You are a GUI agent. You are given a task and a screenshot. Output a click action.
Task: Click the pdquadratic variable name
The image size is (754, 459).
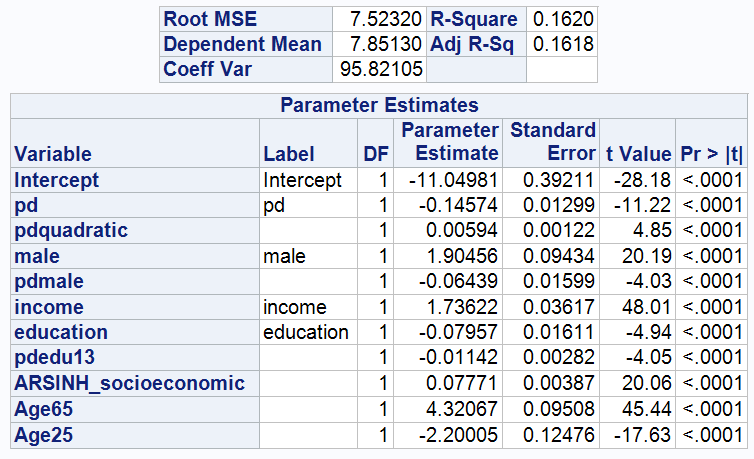click(71, 230)
